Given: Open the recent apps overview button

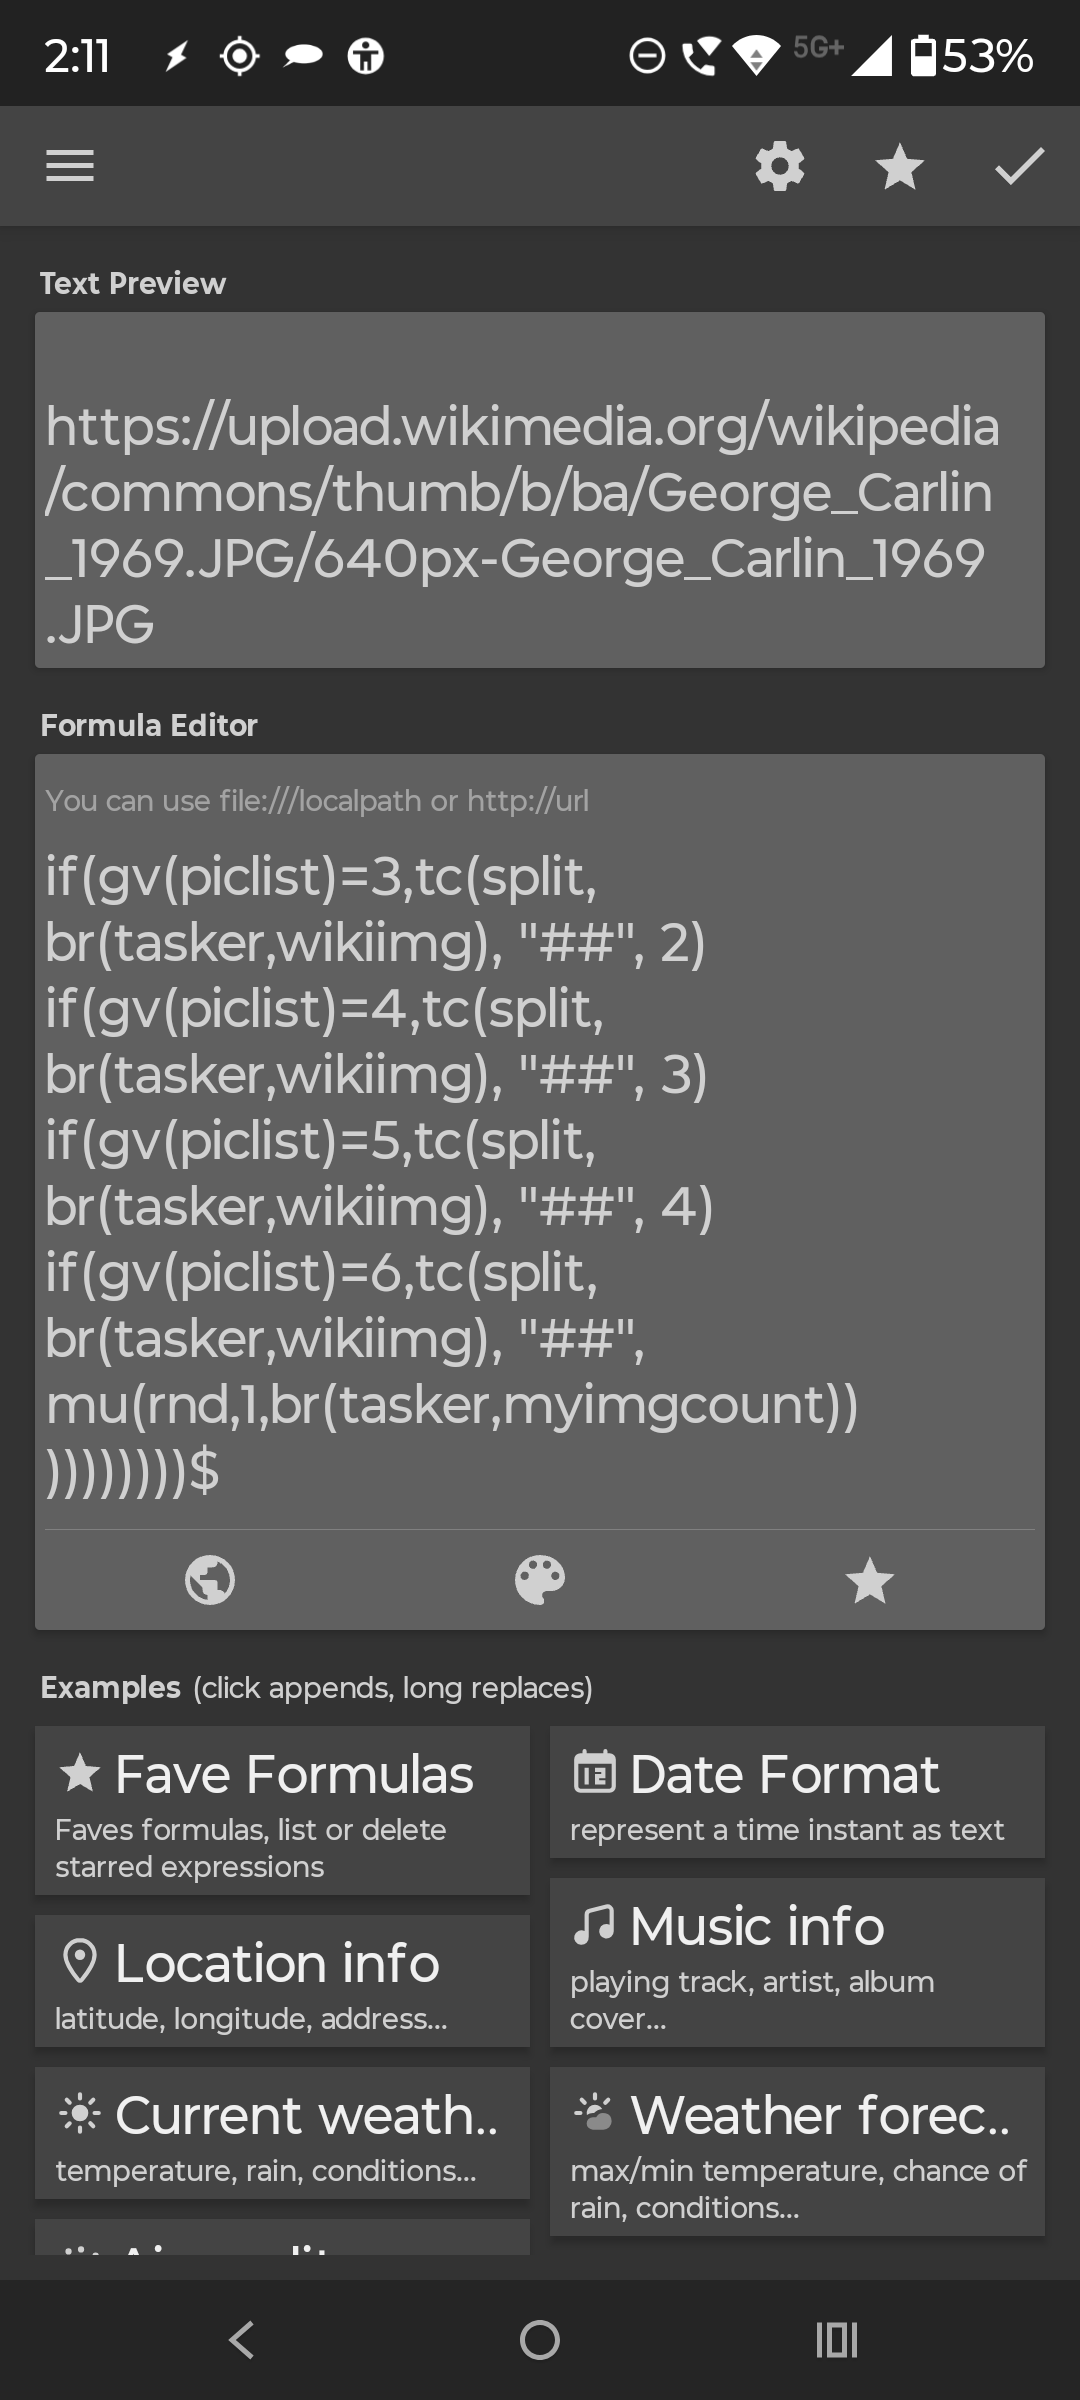Looking at the screenshot, I should pos(837,2340).
